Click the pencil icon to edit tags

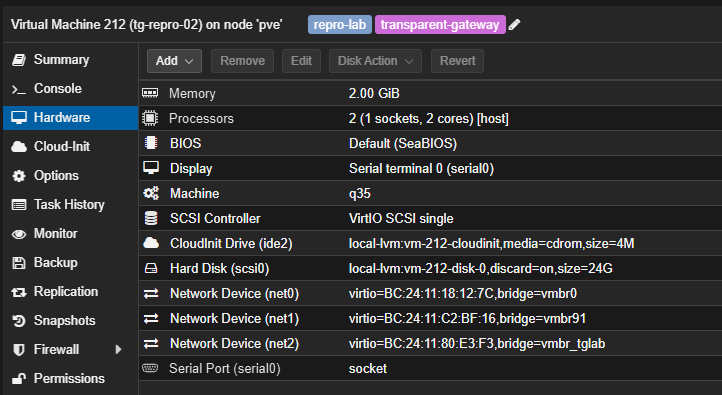pos(514,24)
